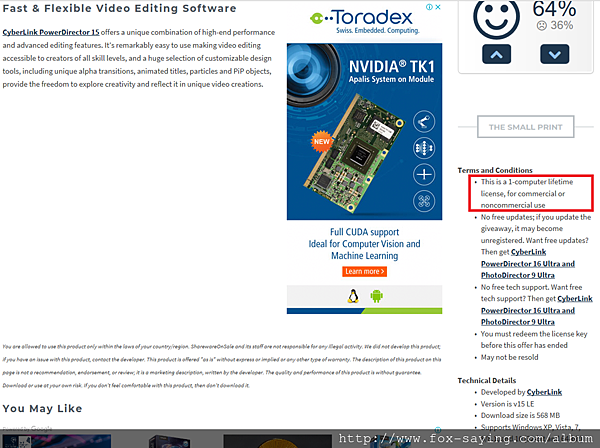Click 'Fast & Flexible Video Editing Software' heading
The height and width of the screenshot is (448, 600).
point(119,8)
